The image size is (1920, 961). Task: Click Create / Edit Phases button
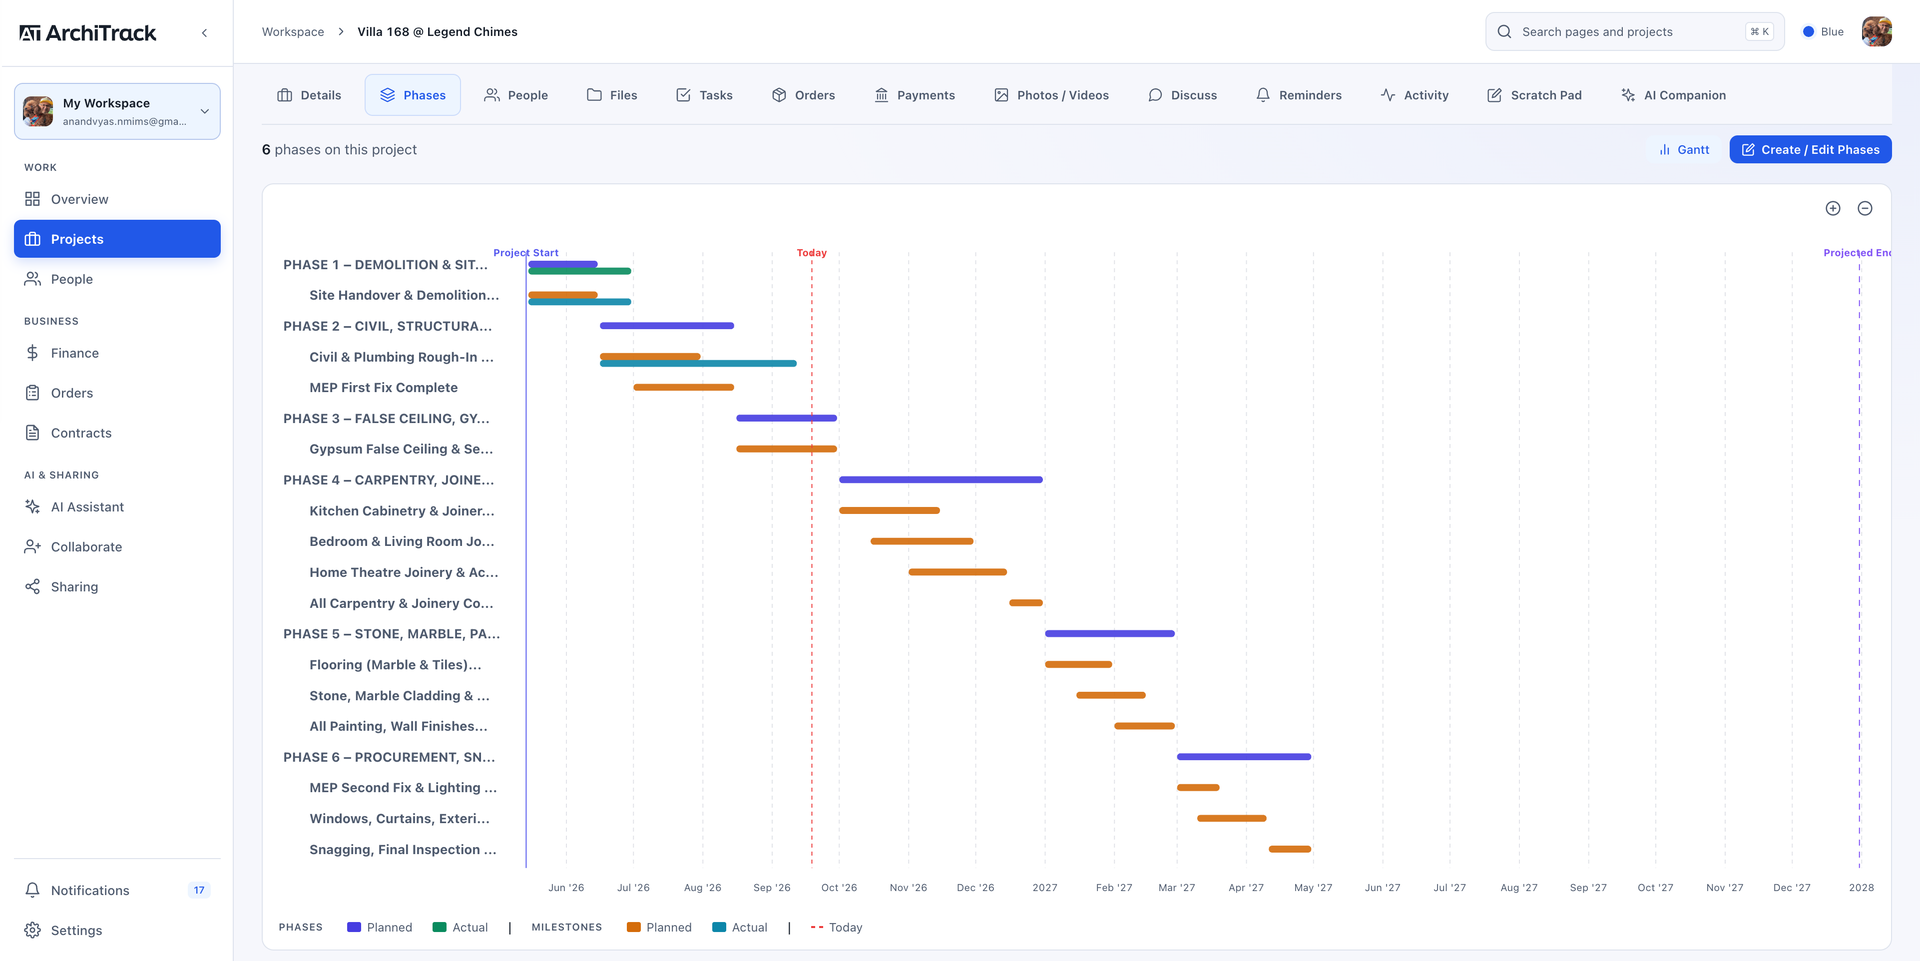(x=1810, y=150)
